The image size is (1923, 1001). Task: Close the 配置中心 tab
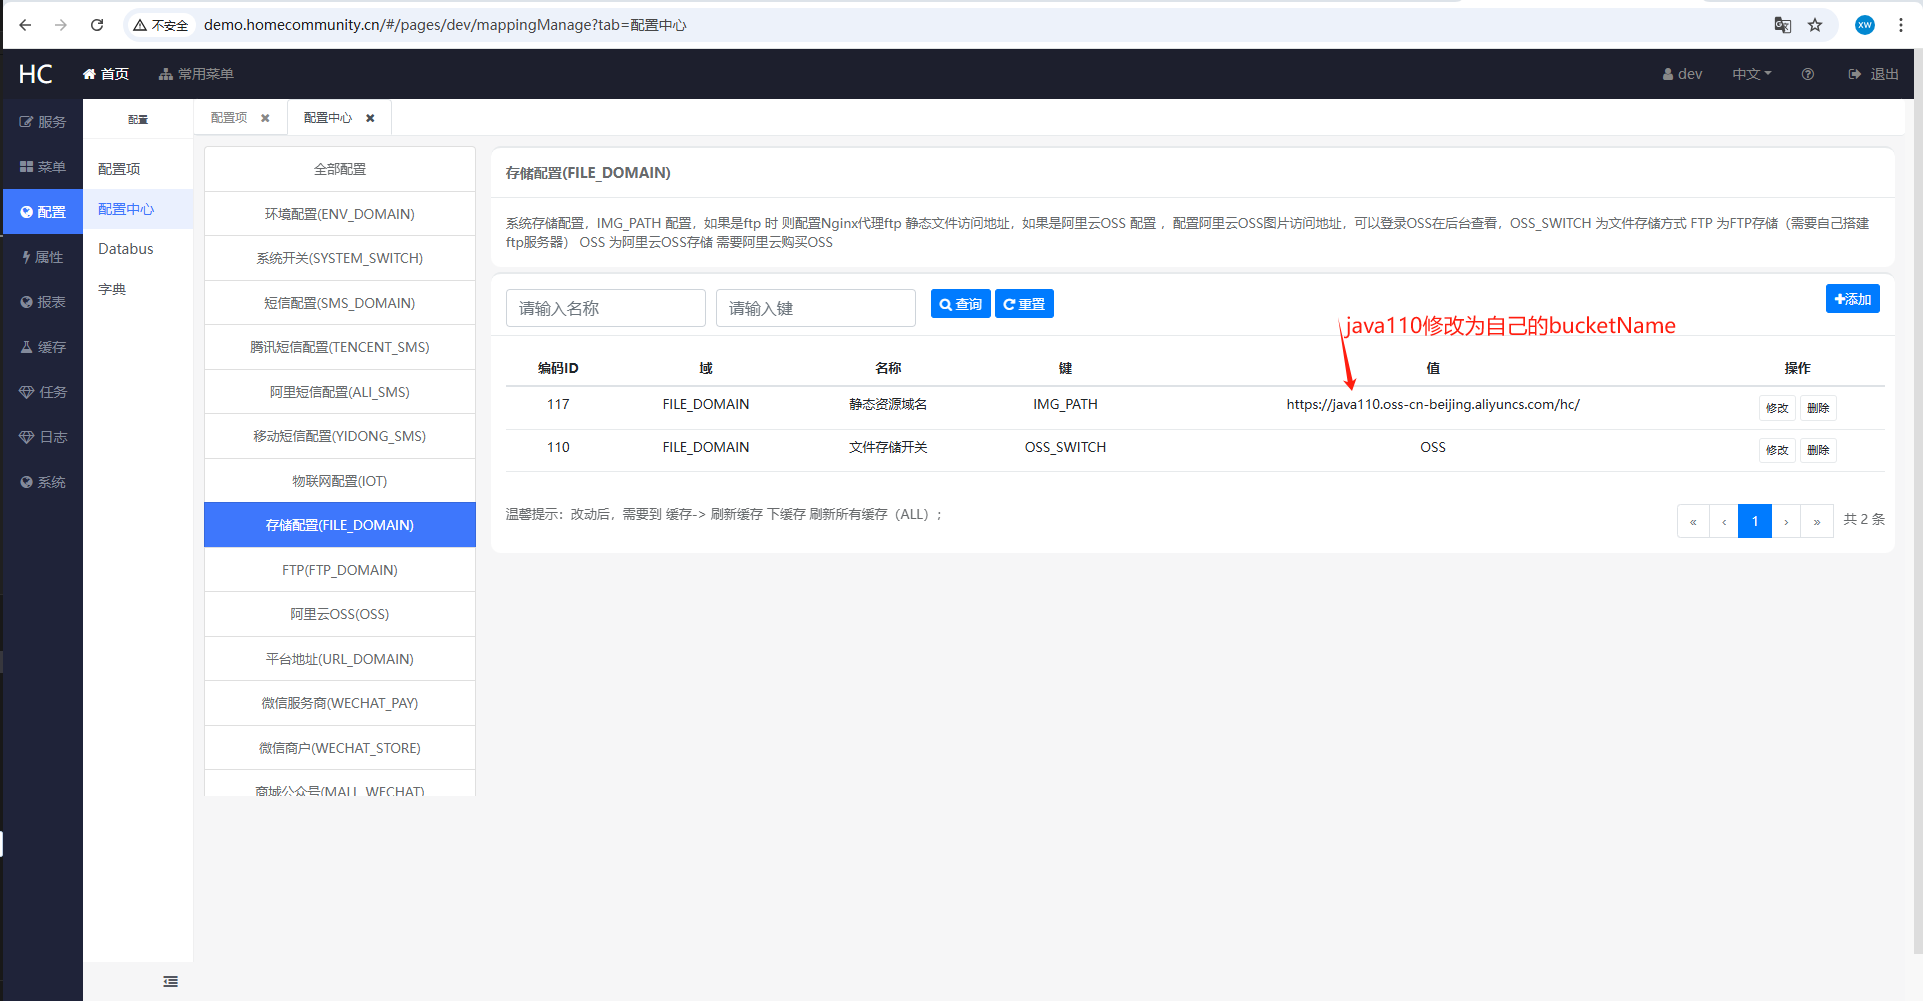370,118
